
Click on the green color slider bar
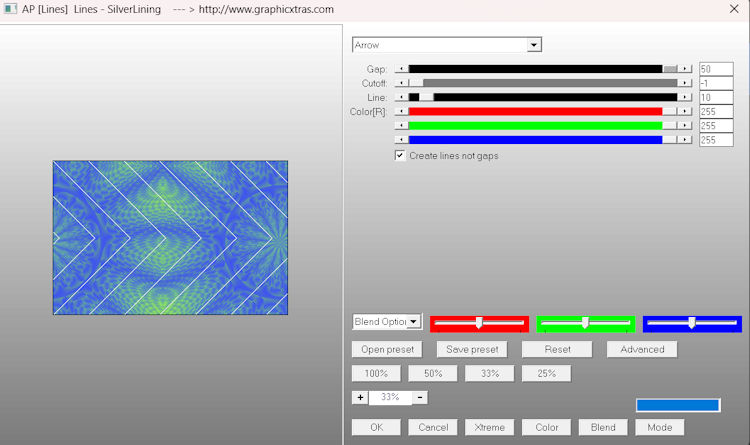coord(543,125)
